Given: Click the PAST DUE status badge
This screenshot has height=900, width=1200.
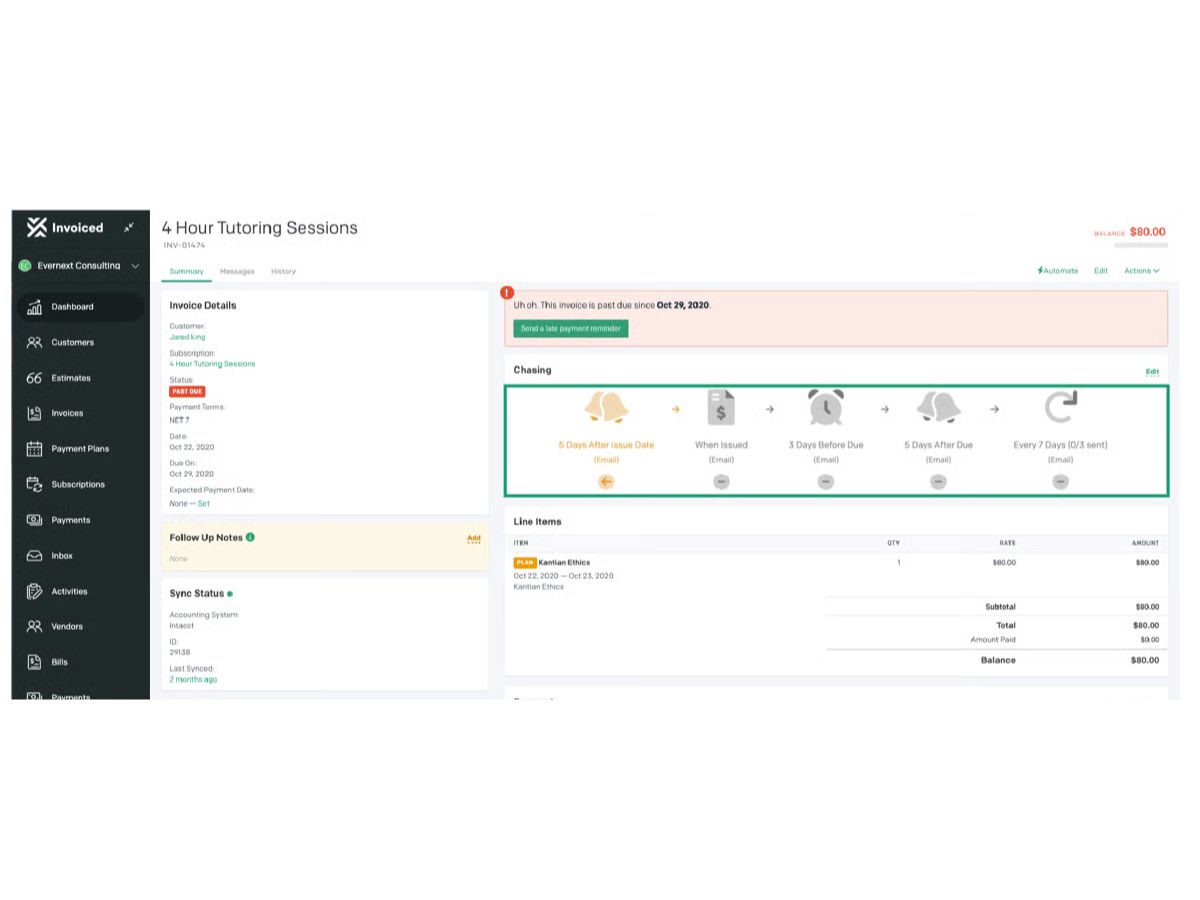Looking at the screenshot, I should pyautogui.click(x=187, y=391).
